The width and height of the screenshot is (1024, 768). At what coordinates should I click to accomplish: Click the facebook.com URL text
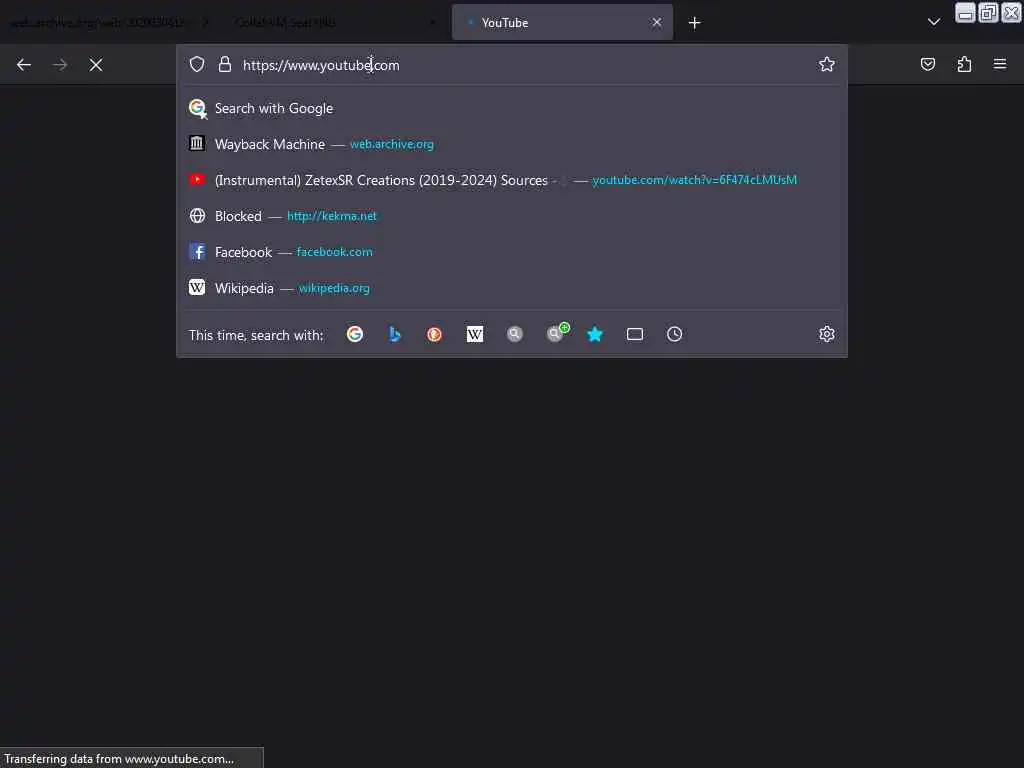[x=334, y=252]
